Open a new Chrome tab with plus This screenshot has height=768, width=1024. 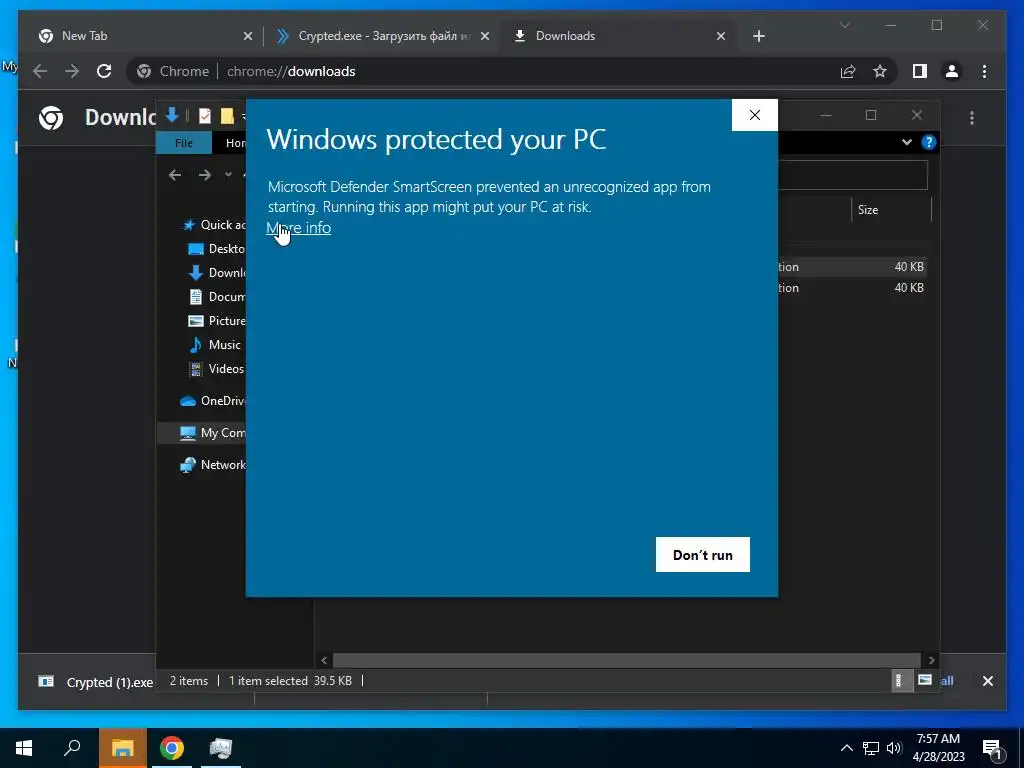(x=758, y=36)
